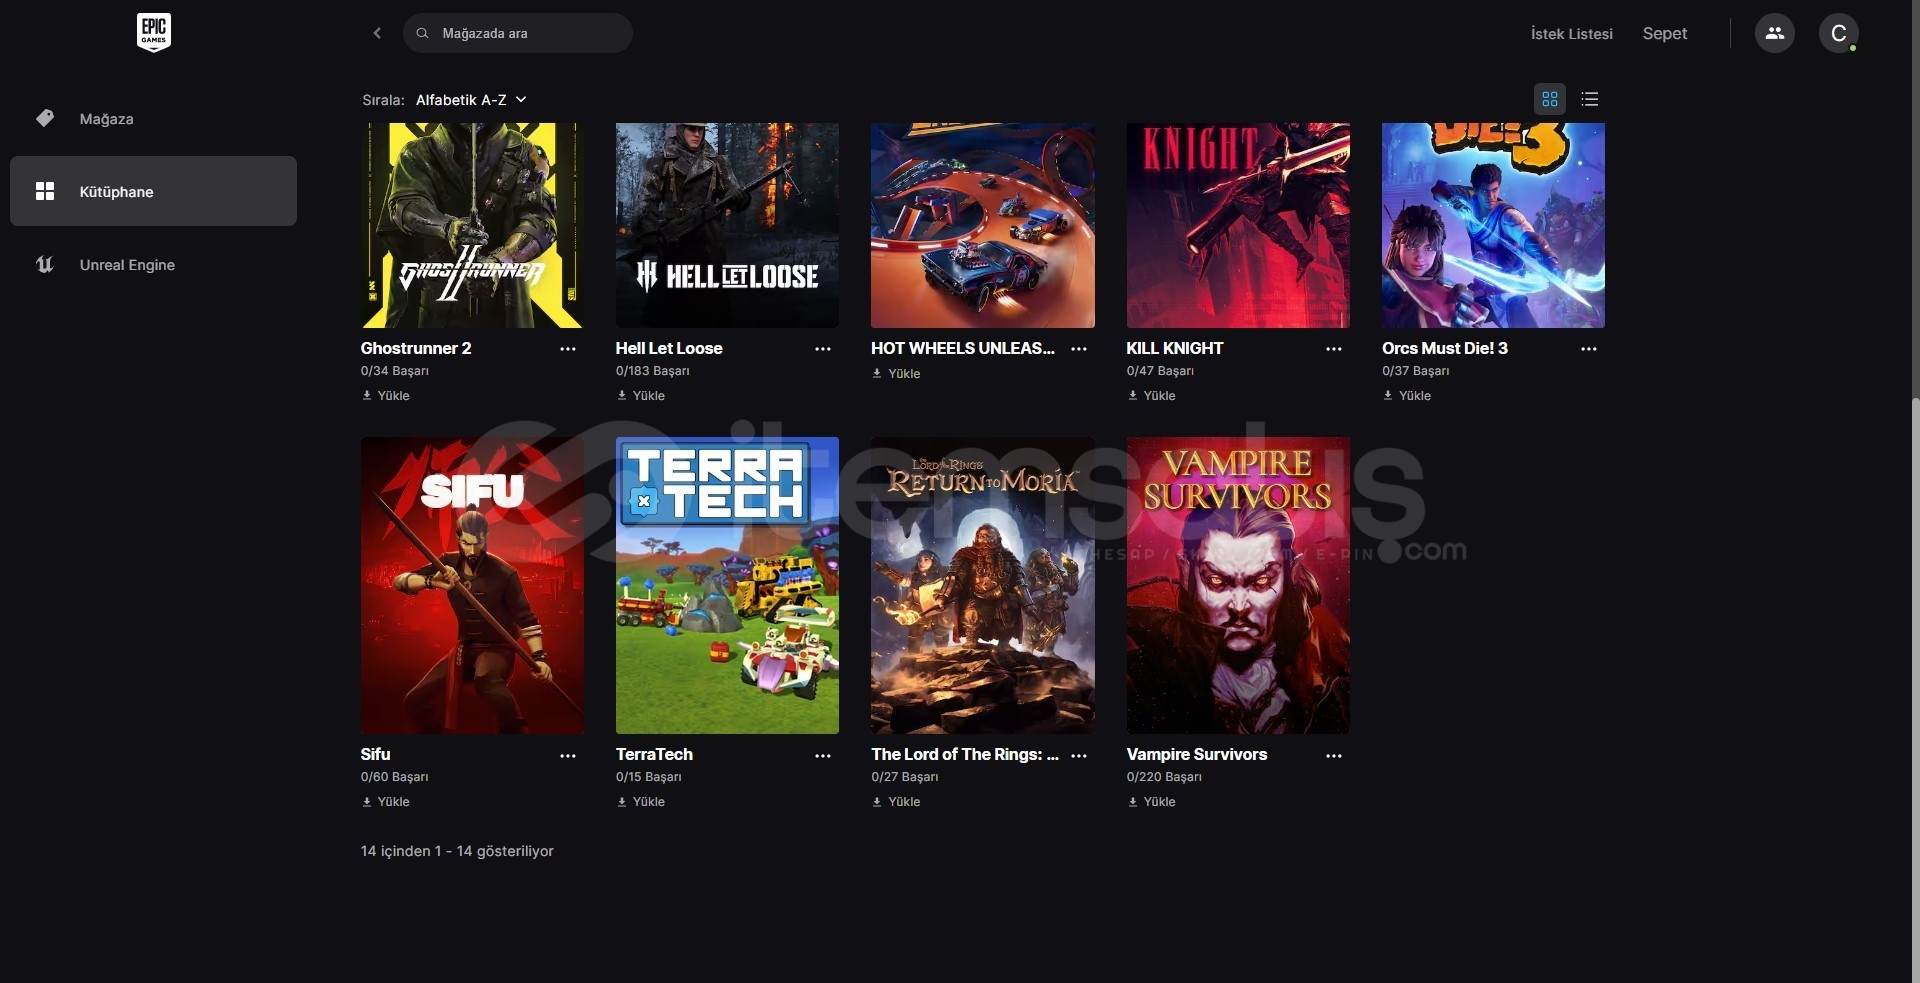The width and height of the screenshot is (1920, 983).
Task: Open the Hell Let Loose cover art
Action: (727, 225)
